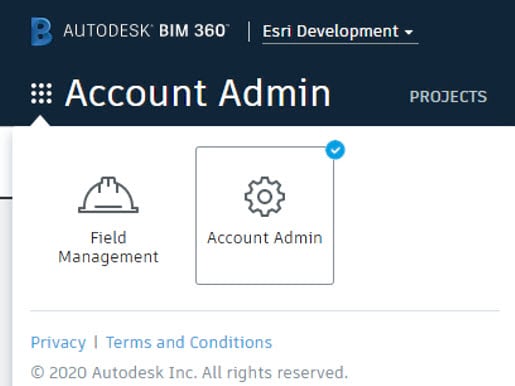The image size is (515, 386).
Task: Click the blue checkmark badge on Account Admin tile
Action: click(335, 150)
